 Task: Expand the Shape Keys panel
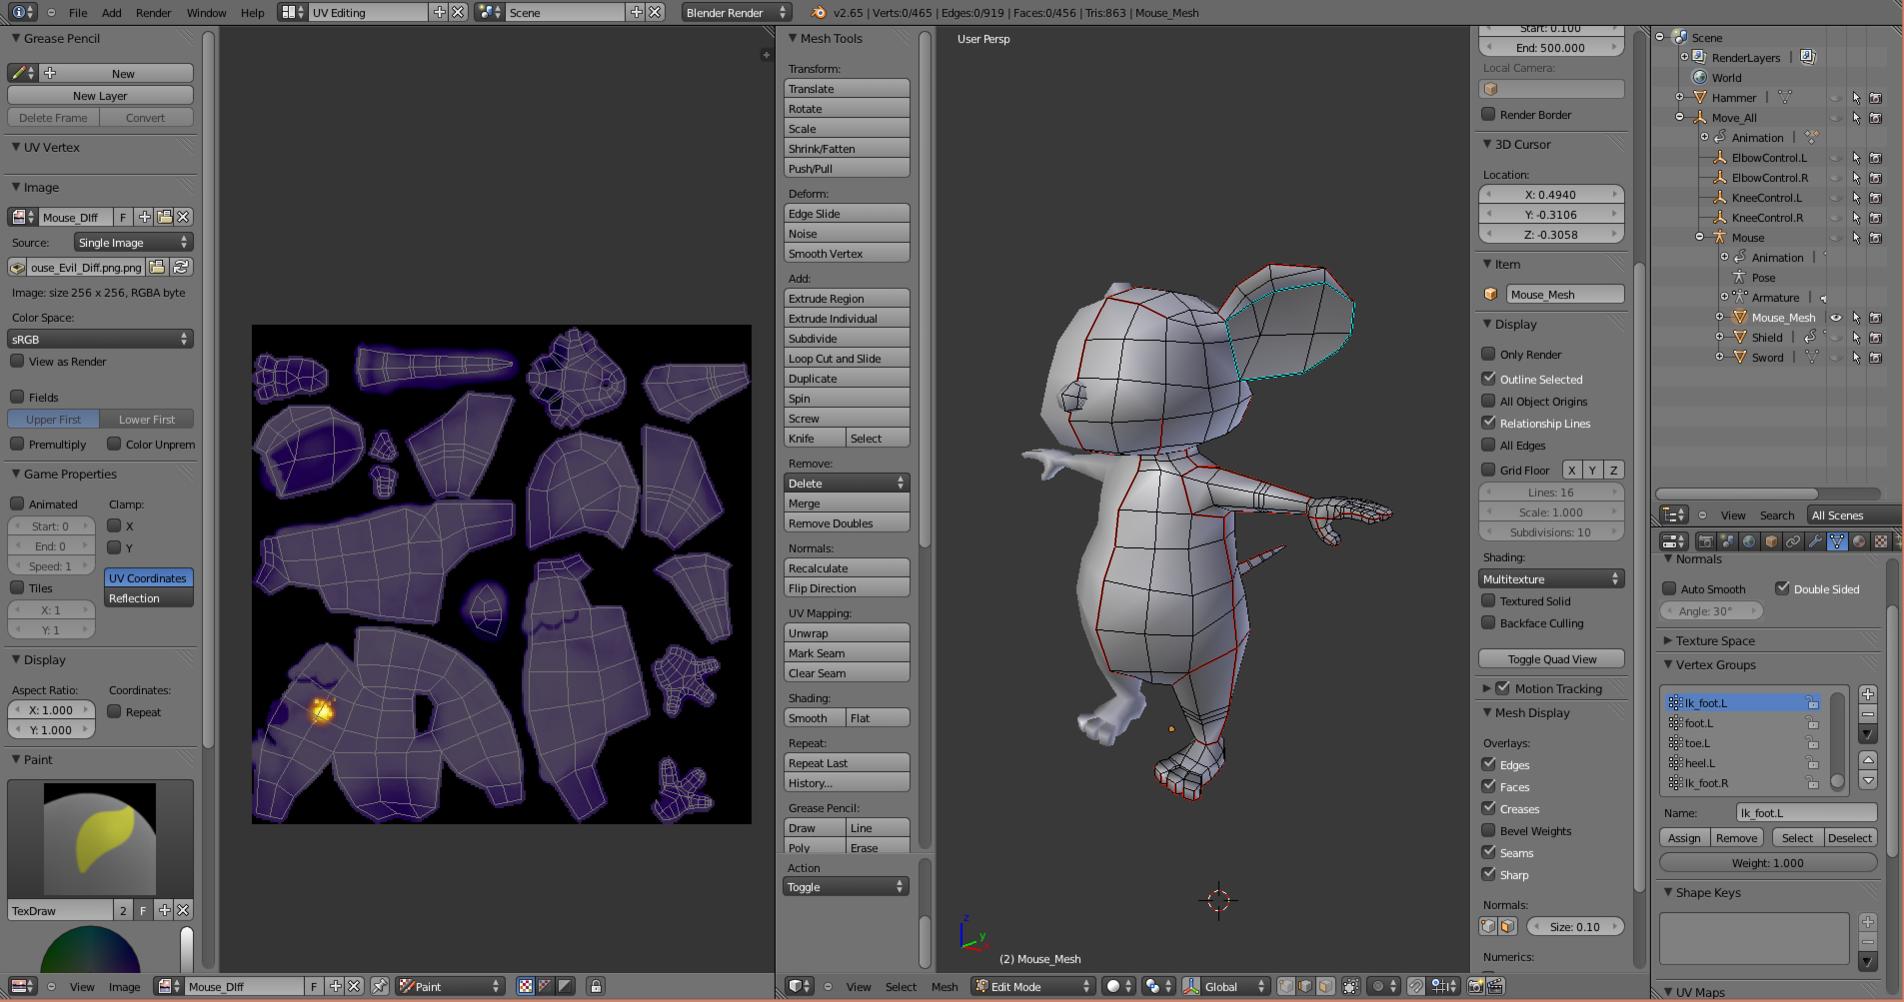tap(1703, 892)
